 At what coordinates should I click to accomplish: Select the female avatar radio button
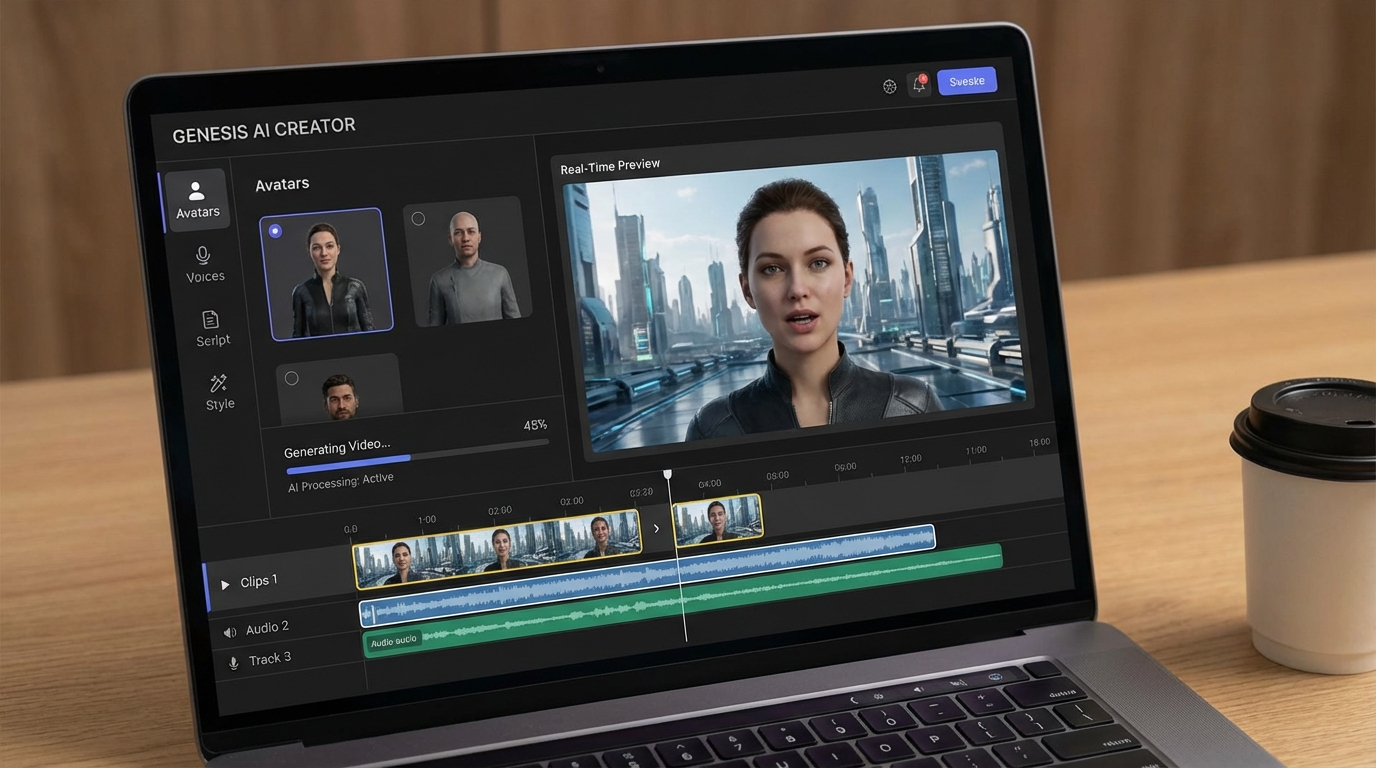[275, 231]
